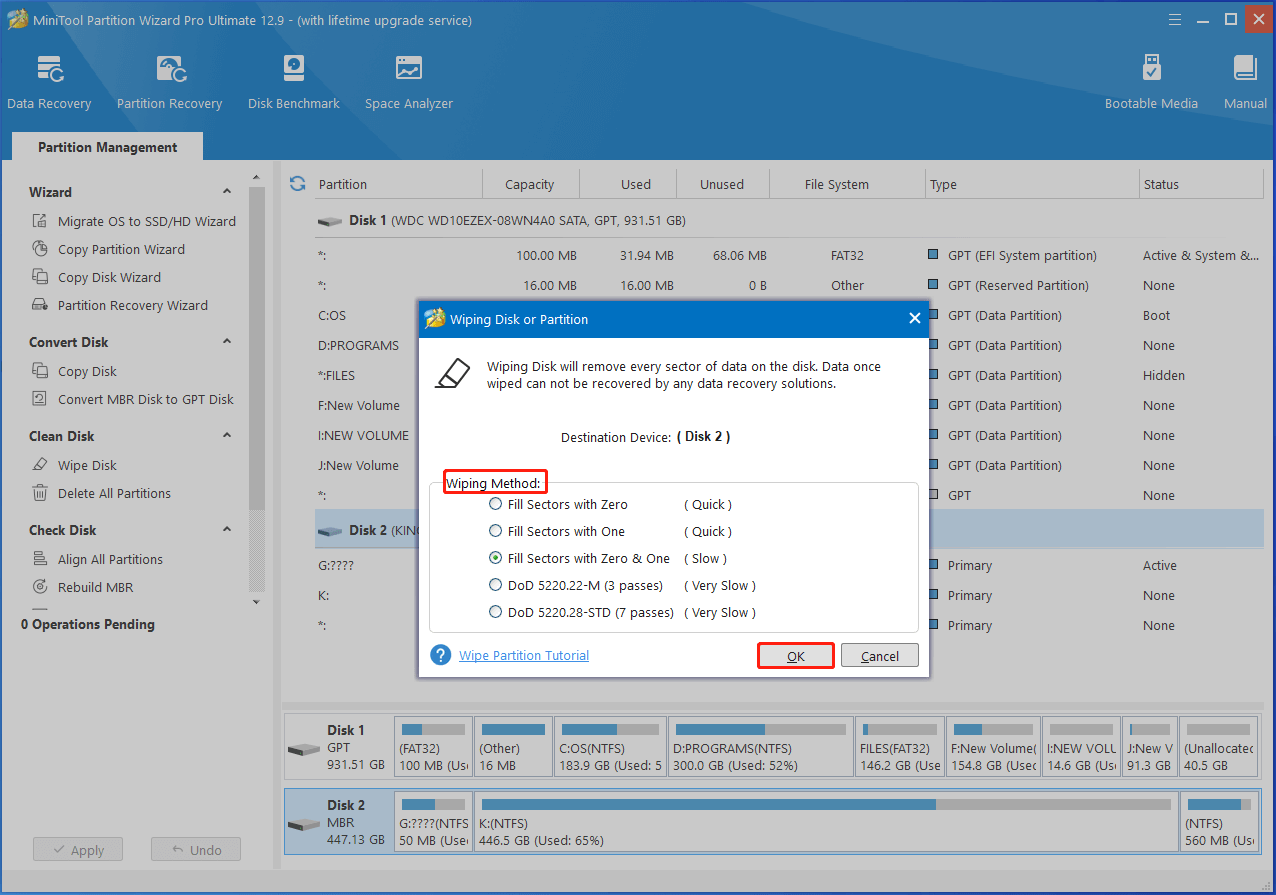Image resolution: width=1276 pixels, height=895 pixels.
Task: Click Wipe Disk in the sidebar
Action: tap(87, 465)
